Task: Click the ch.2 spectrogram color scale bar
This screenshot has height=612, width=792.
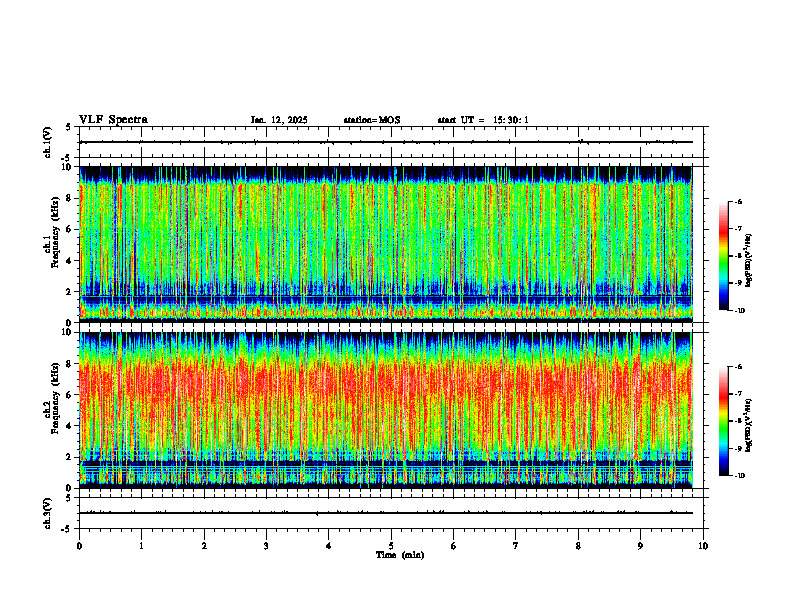Action: pos(723,421)
